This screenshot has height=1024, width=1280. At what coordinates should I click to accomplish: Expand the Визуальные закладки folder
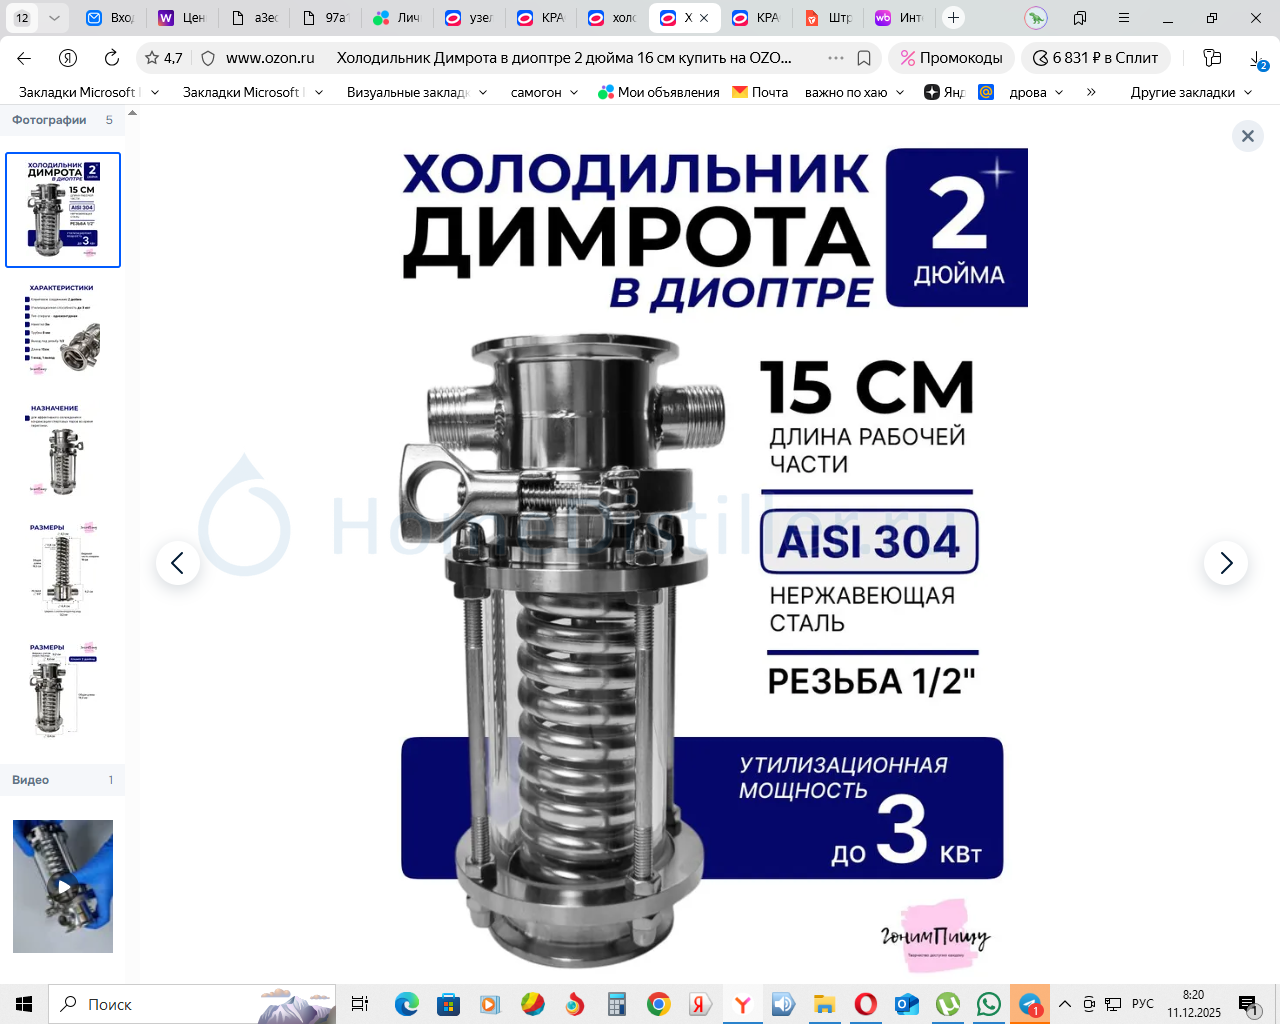tap(416, 92)
